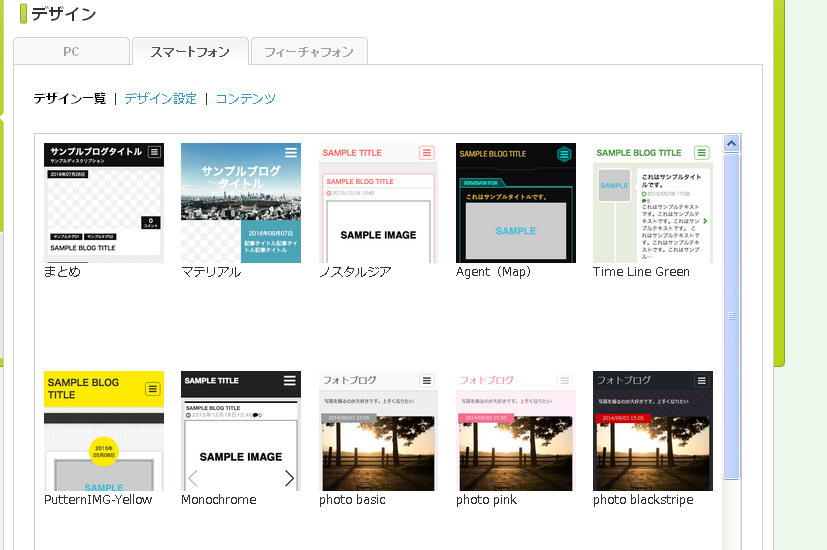Click hamburger menu icon in まとめ preview
Image resolution: width=827 pixels, height=550 pixels.
(154, 152)
